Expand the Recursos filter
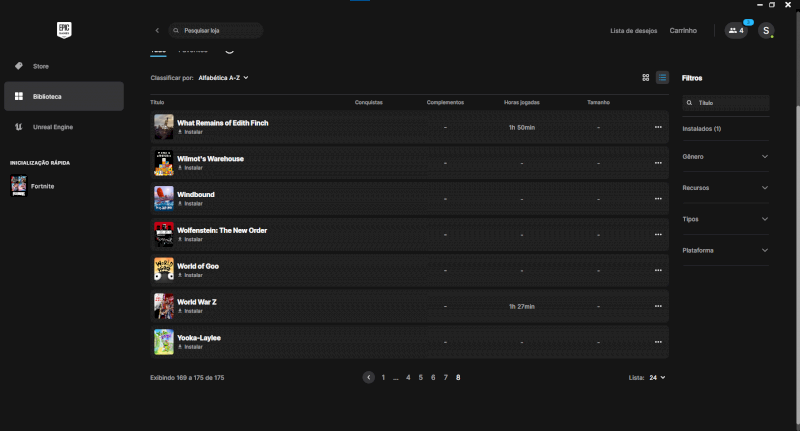 [725, 188]
